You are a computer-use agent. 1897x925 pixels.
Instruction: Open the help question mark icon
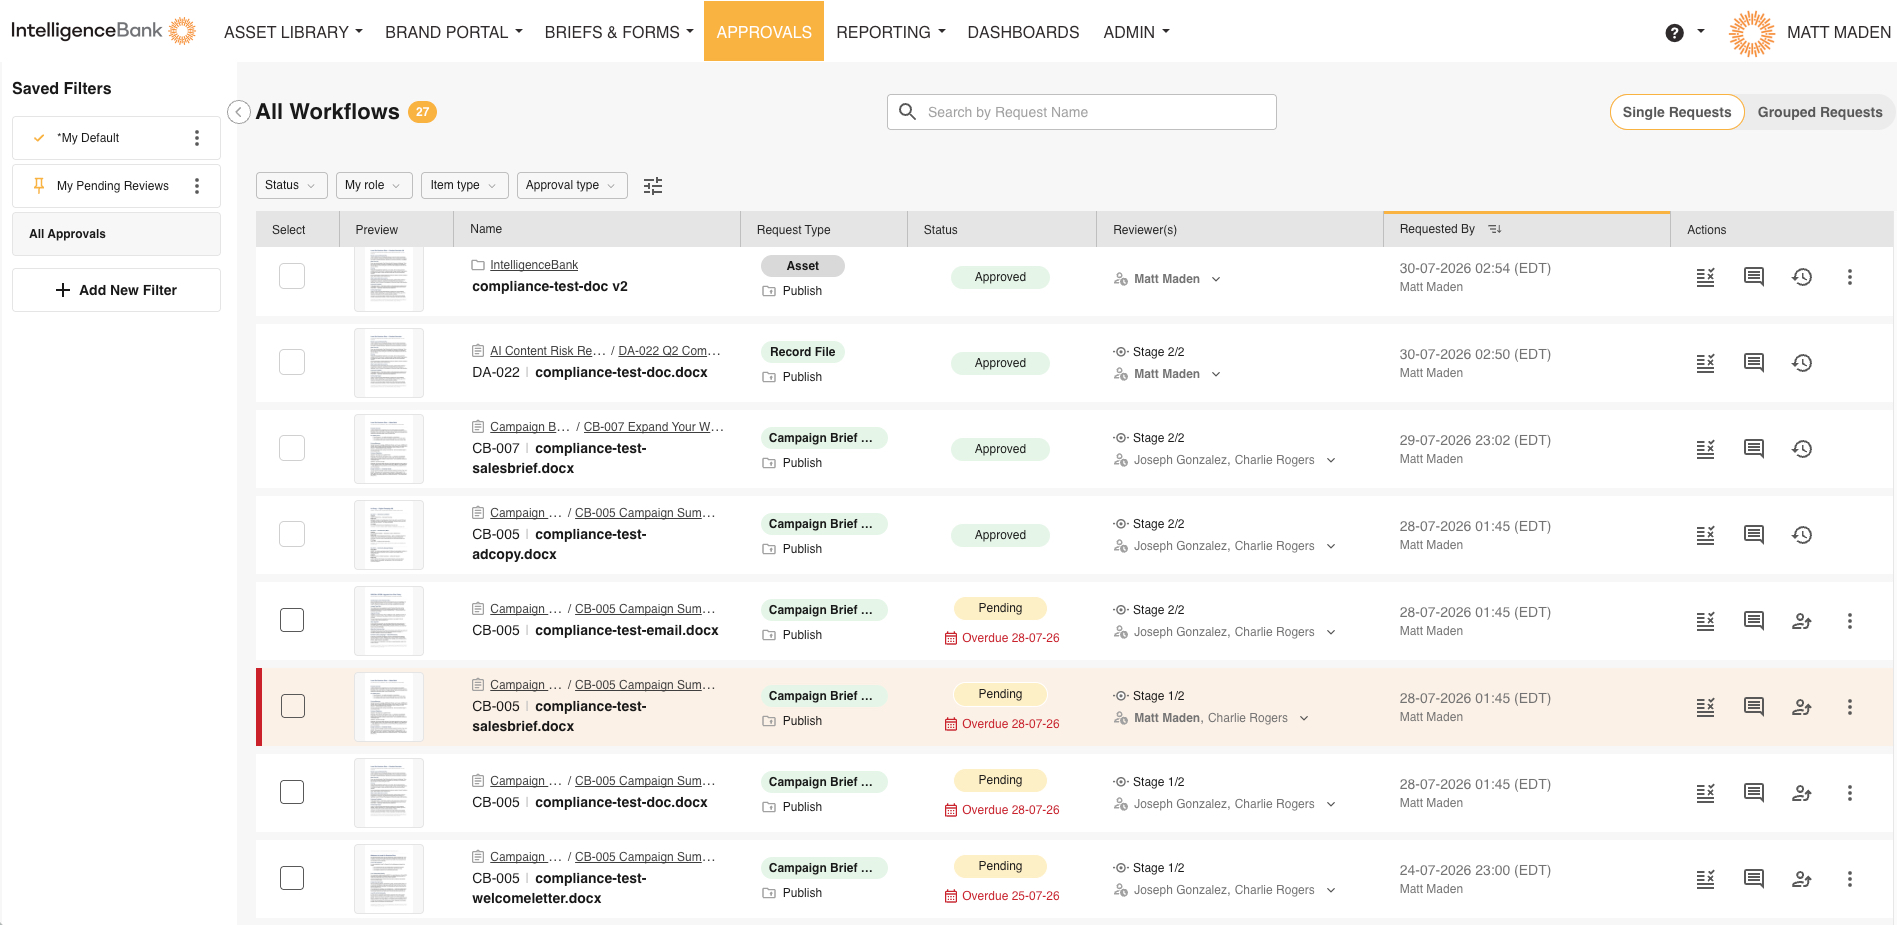click(1675, 33)
